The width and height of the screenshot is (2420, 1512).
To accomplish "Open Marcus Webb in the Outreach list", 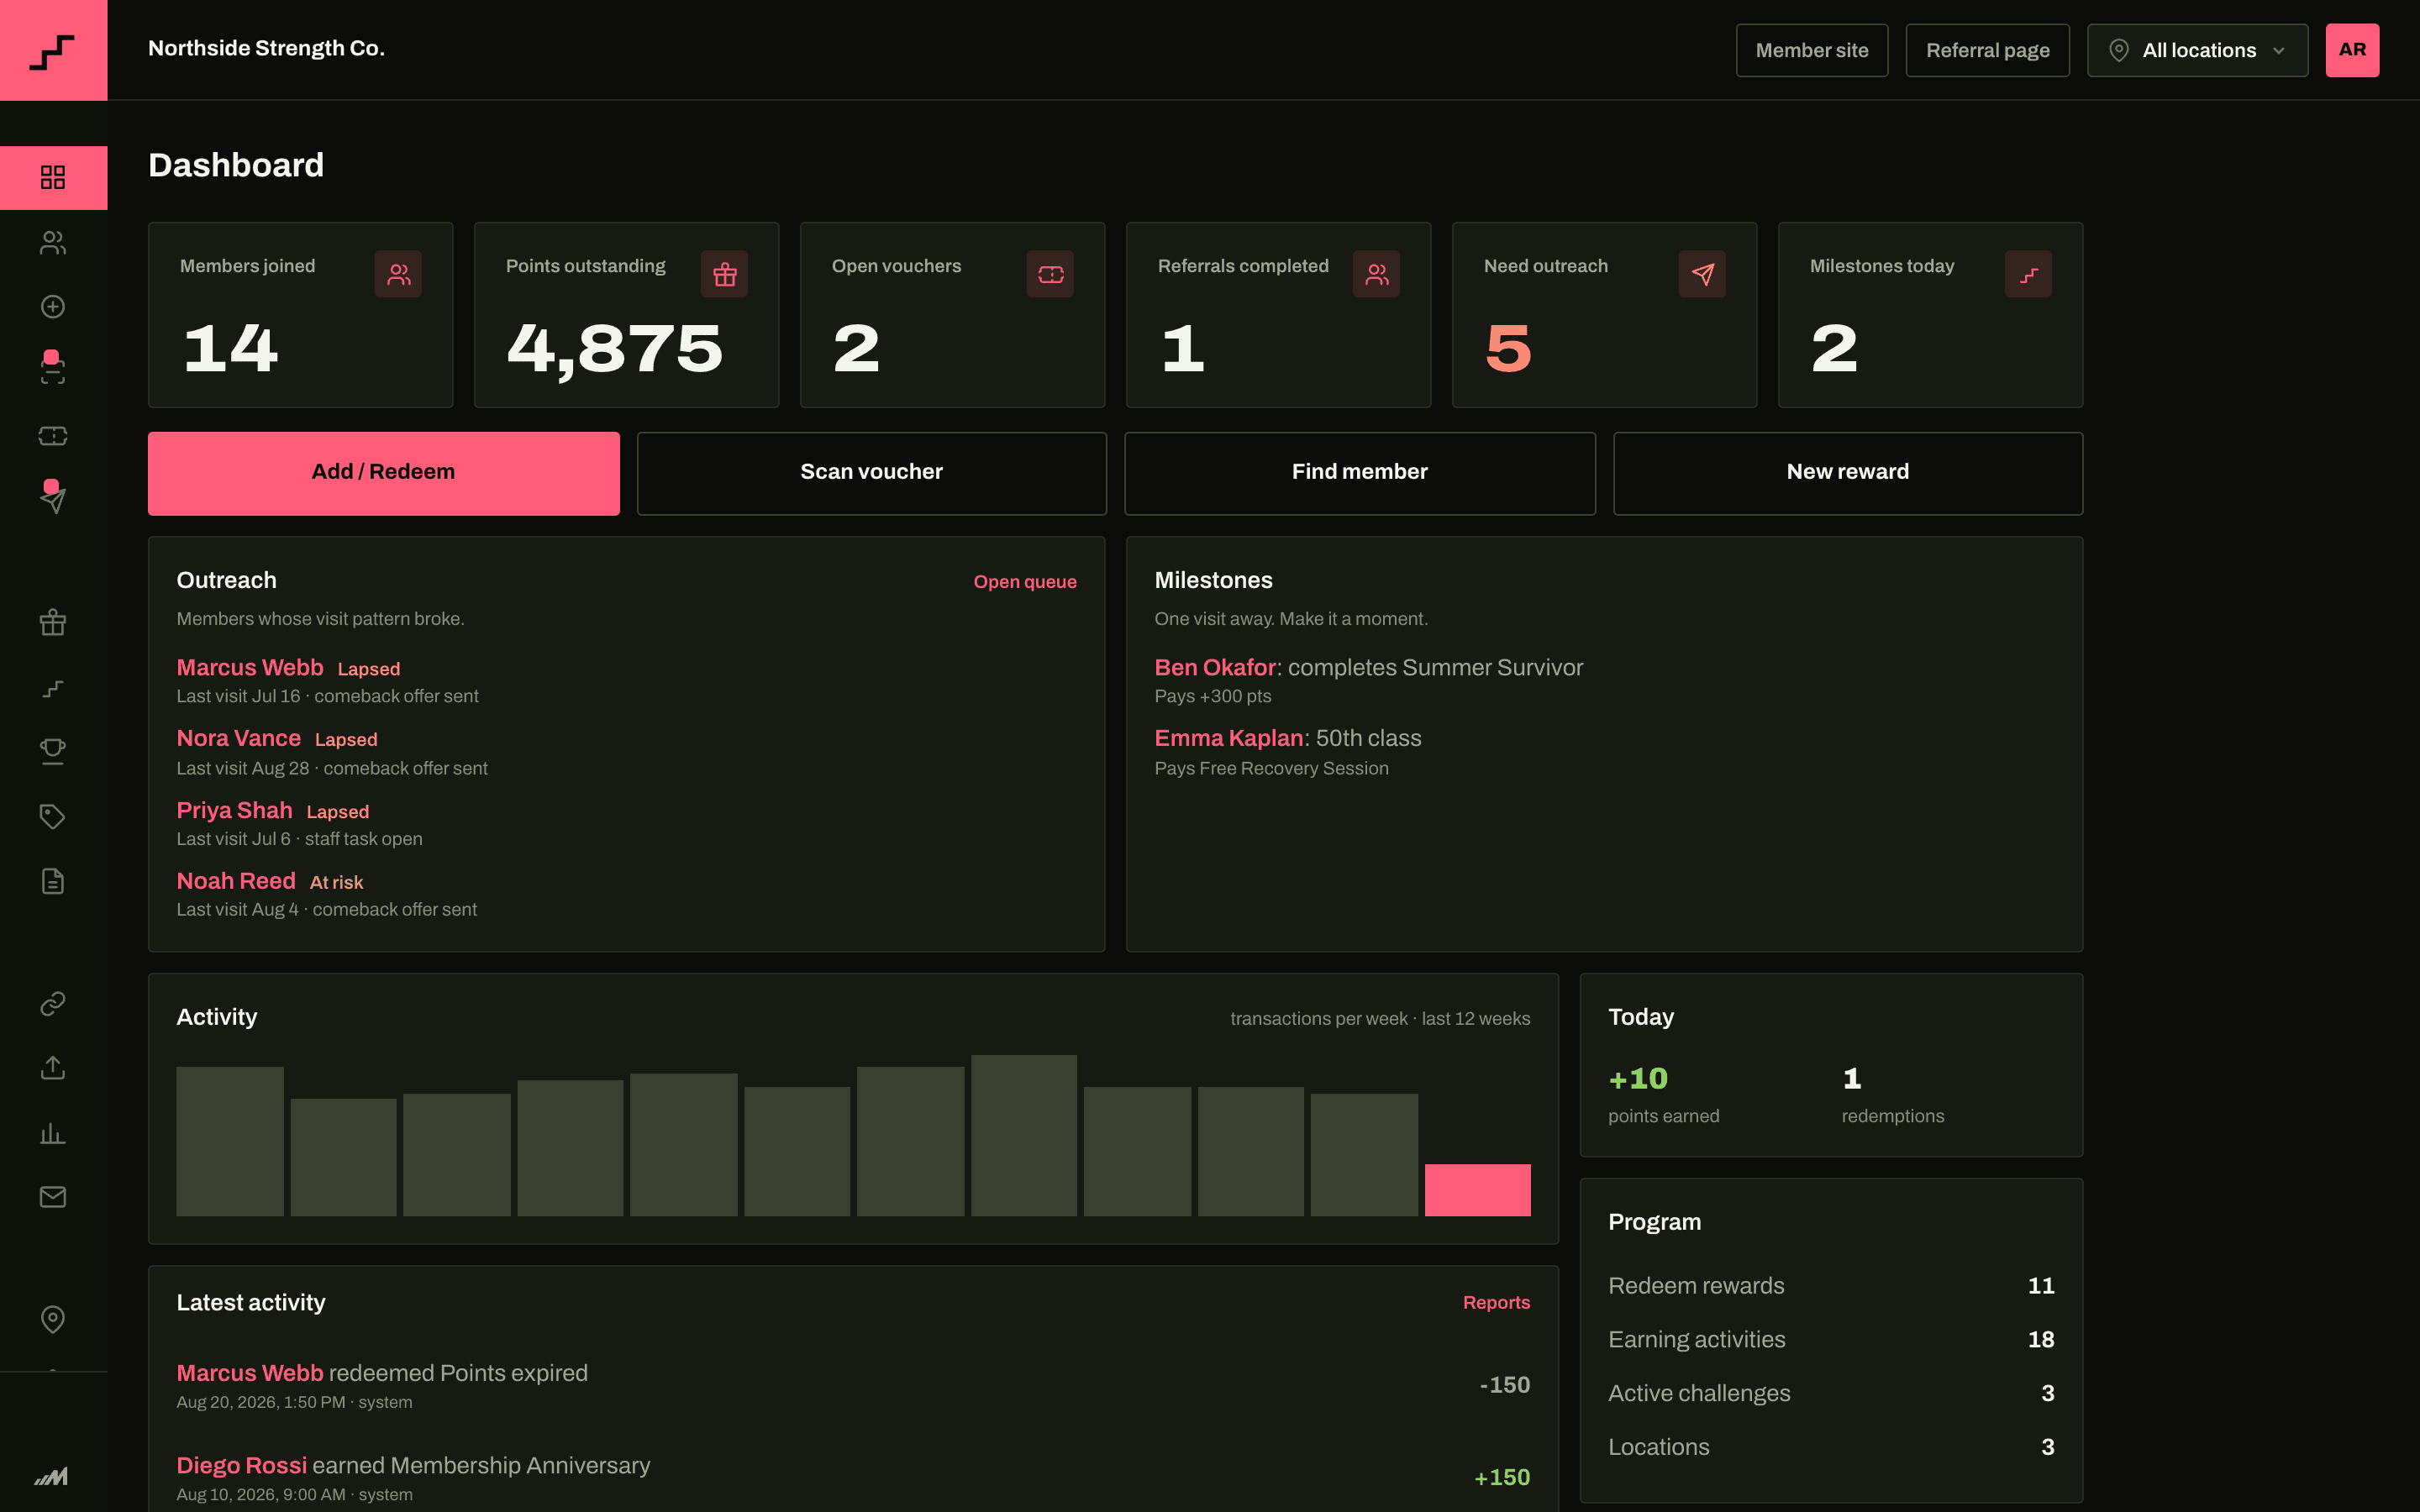I will pos(250,667).
